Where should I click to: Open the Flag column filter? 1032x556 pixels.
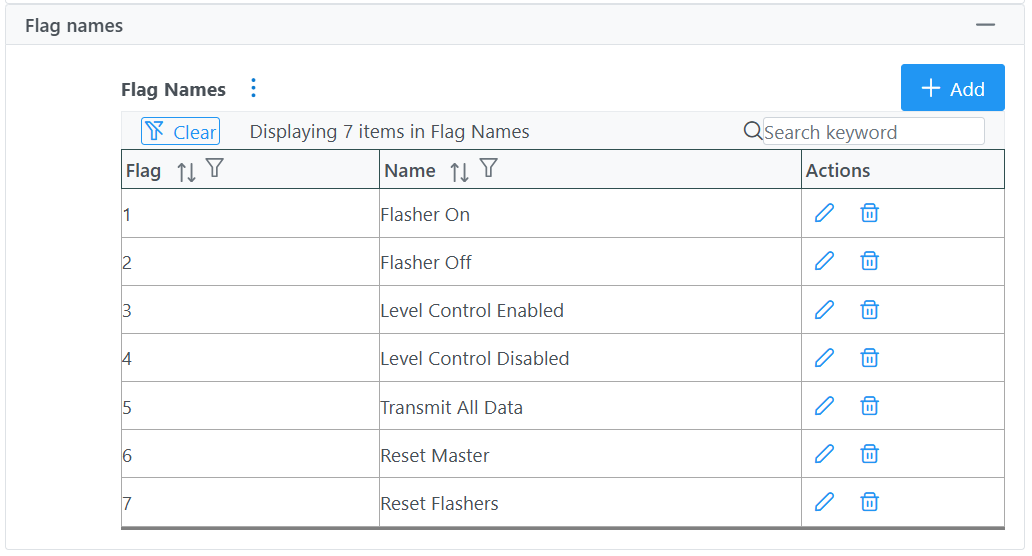215,168
